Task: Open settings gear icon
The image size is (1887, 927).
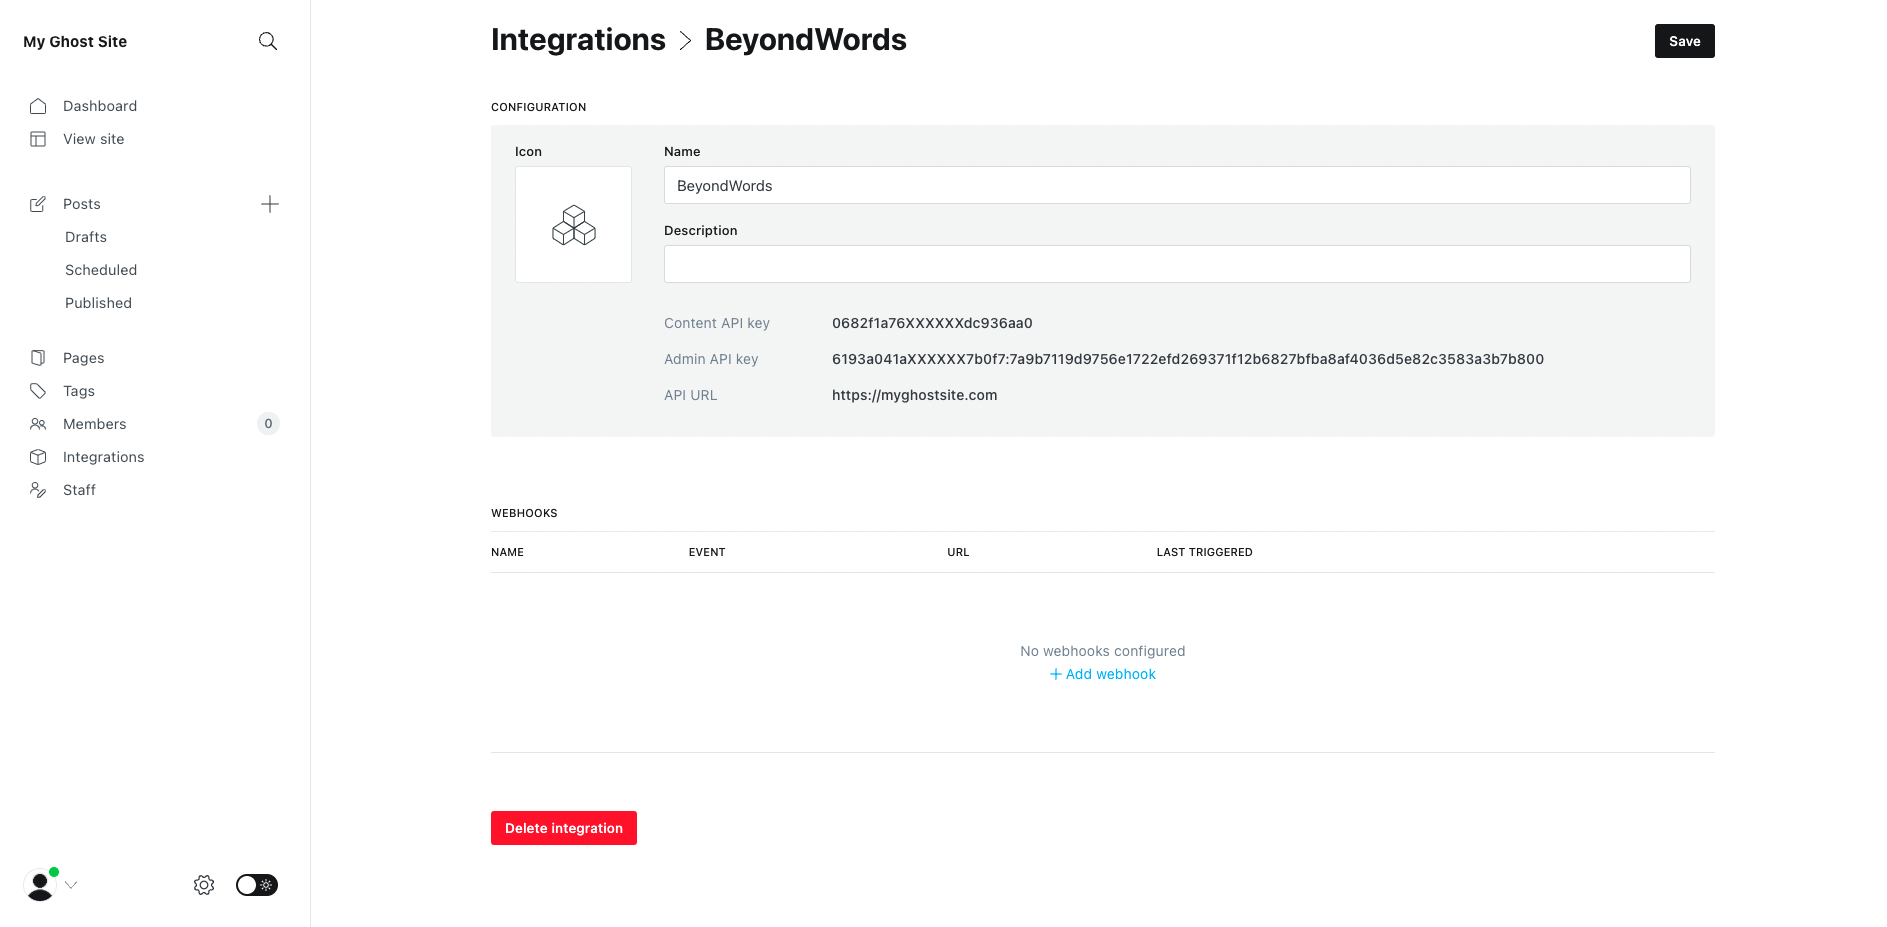Action: 204,885
